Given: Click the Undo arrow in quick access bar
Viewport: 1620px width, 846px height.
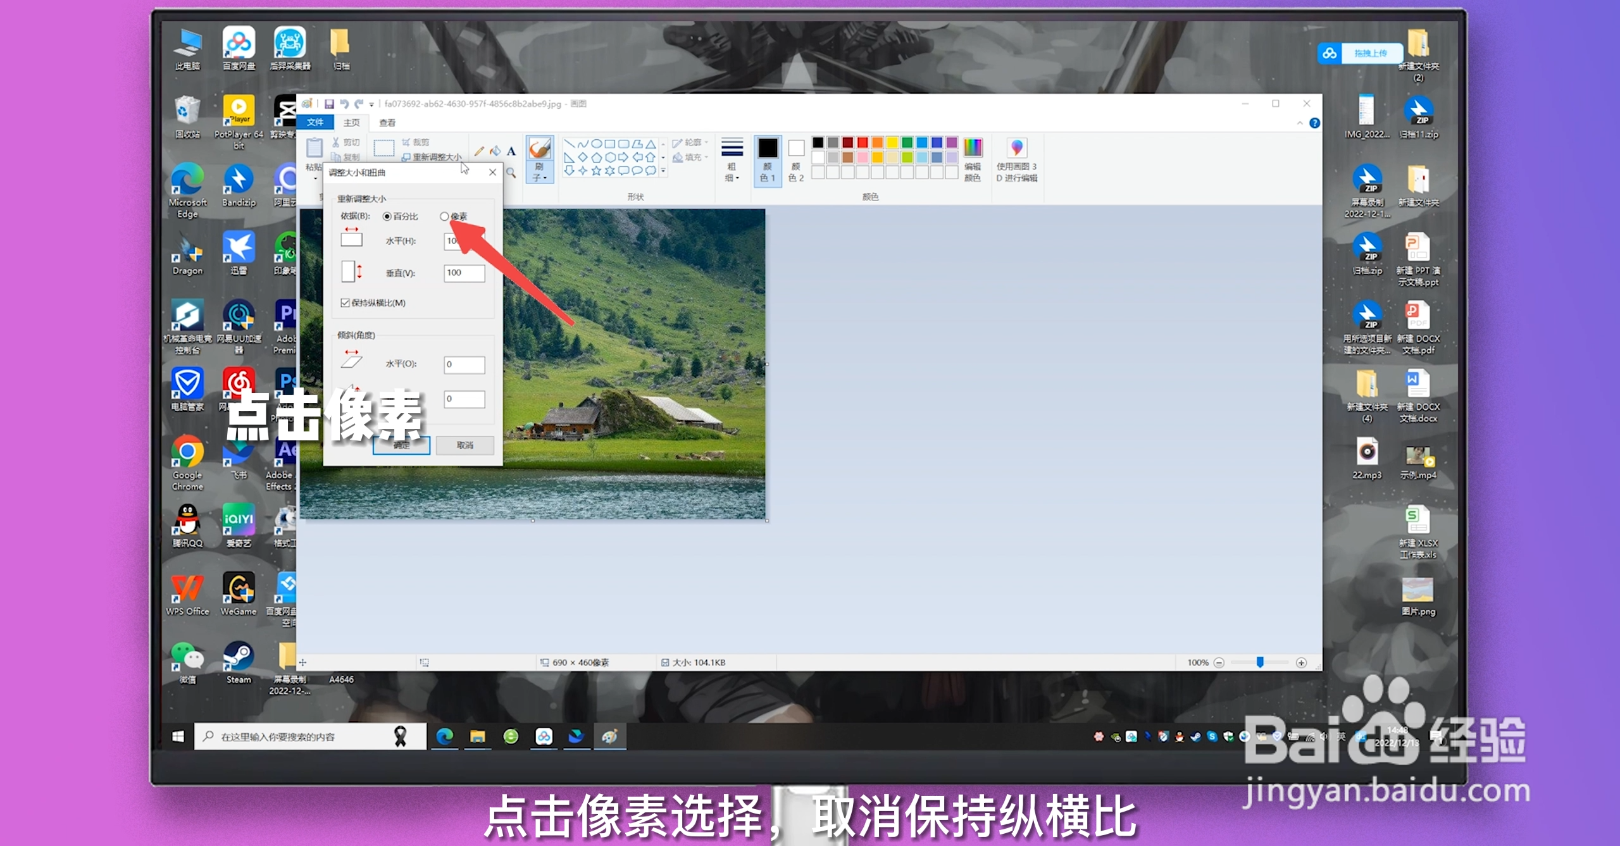Looking at the screenshot, I should tap(344, 104).
